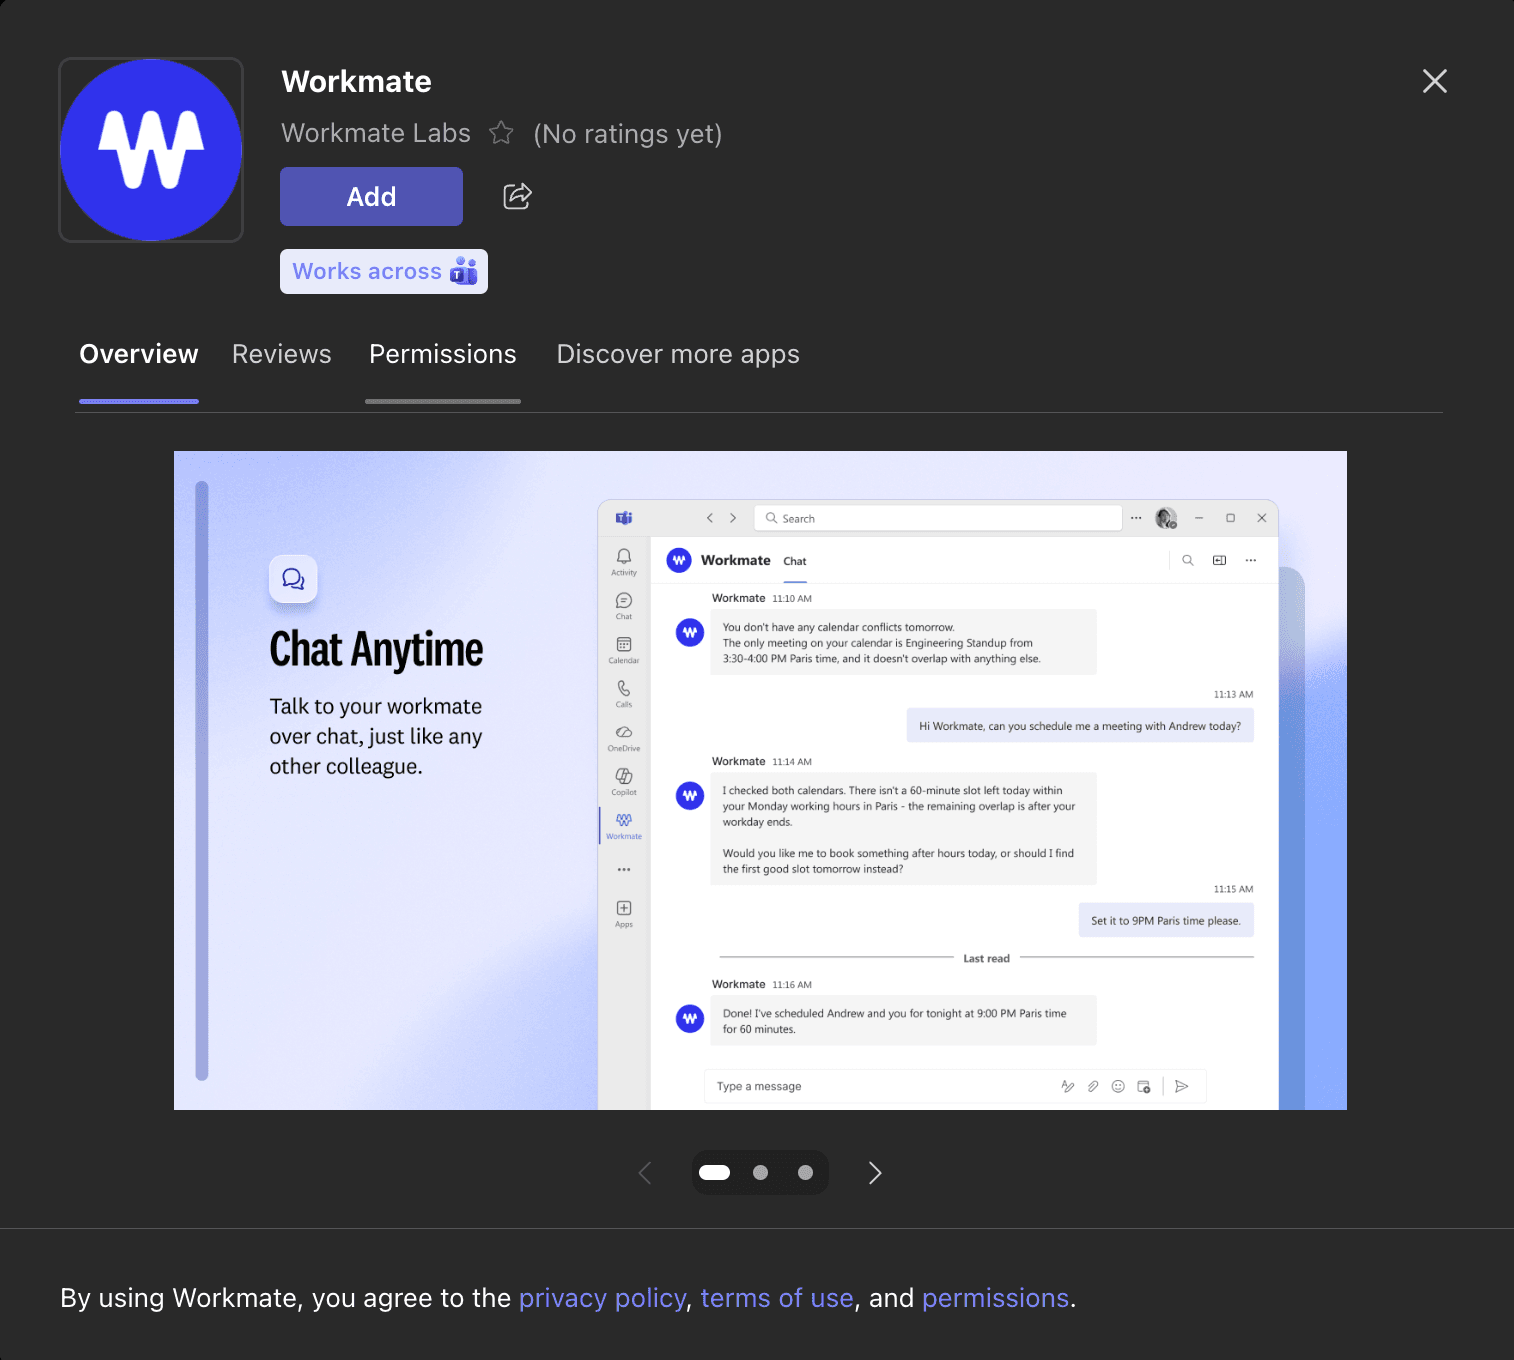
Task: Open Discover more apps tab
Action: coord(678,354)
